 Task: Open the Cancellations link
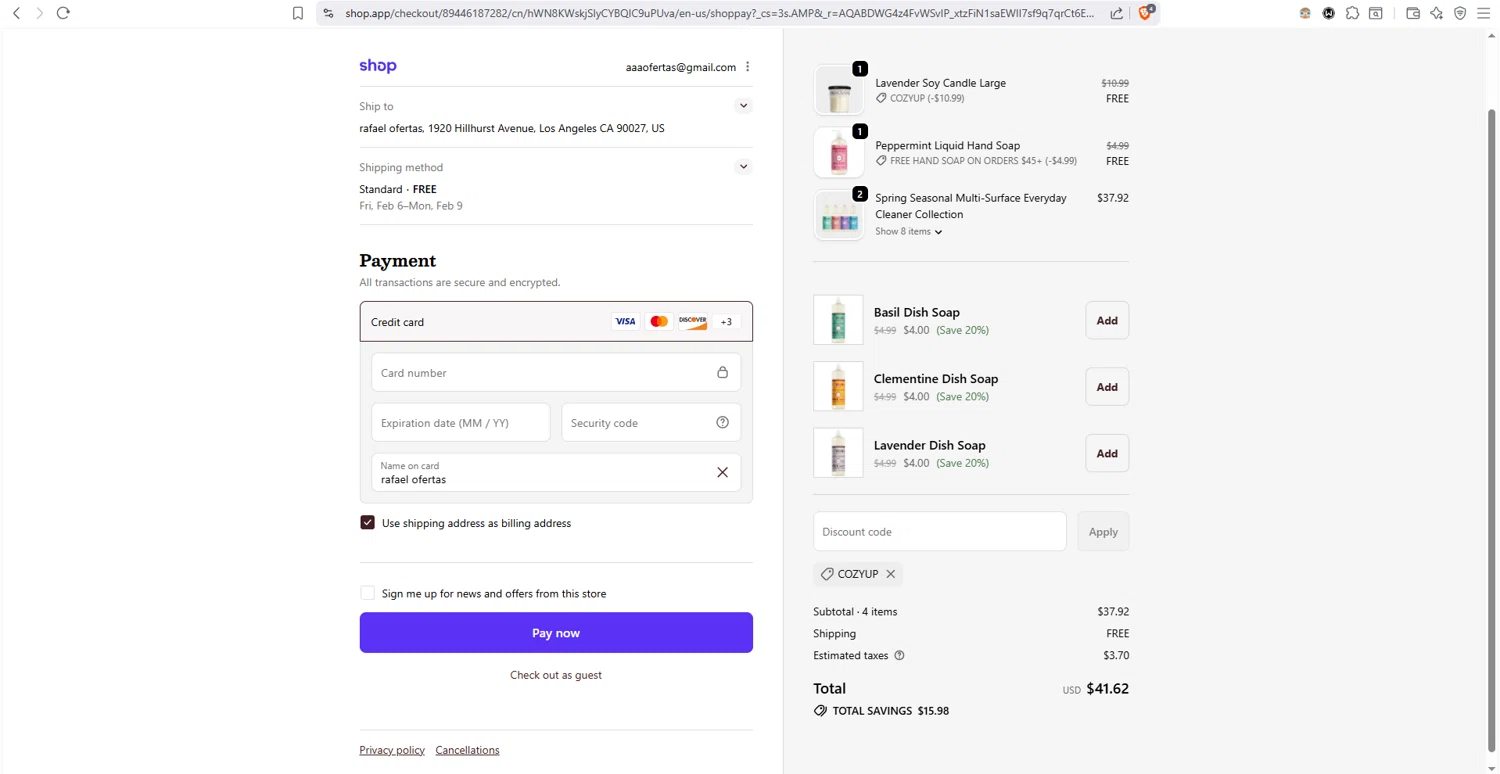click(467, 750)
